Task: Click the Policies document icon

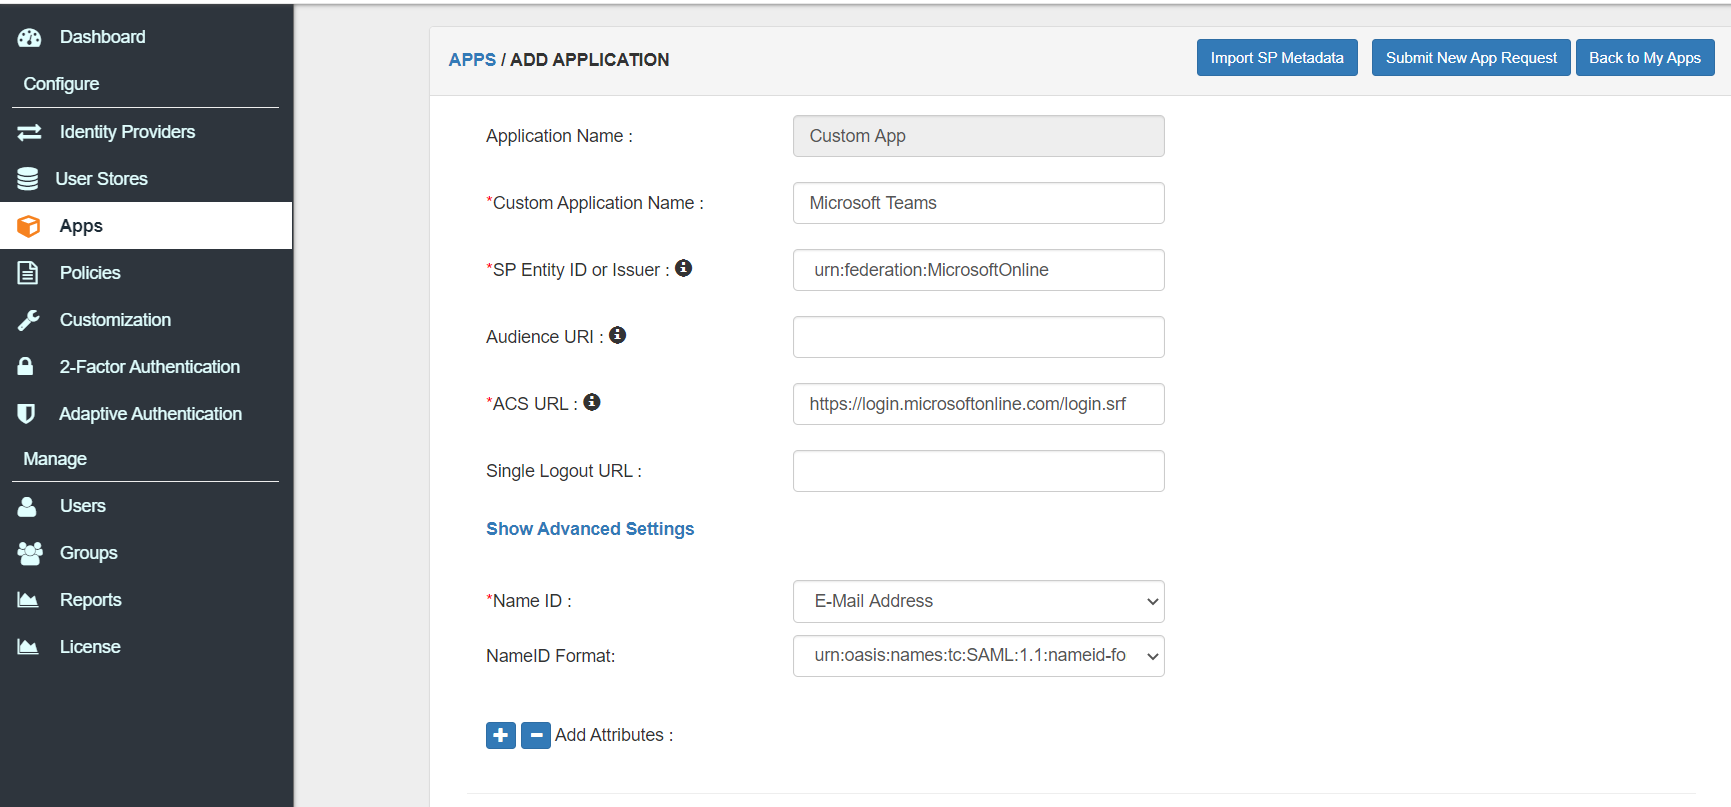Action: point(28,273)
